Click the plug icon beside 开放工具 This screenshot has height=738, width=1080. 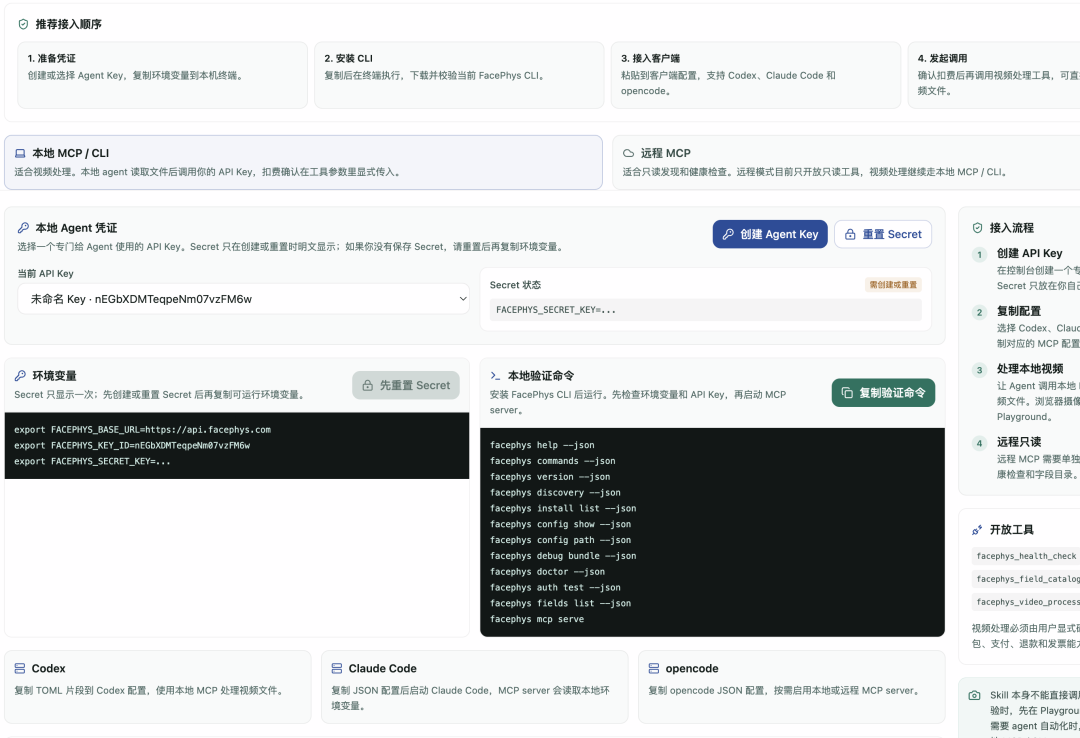(977, 529)
